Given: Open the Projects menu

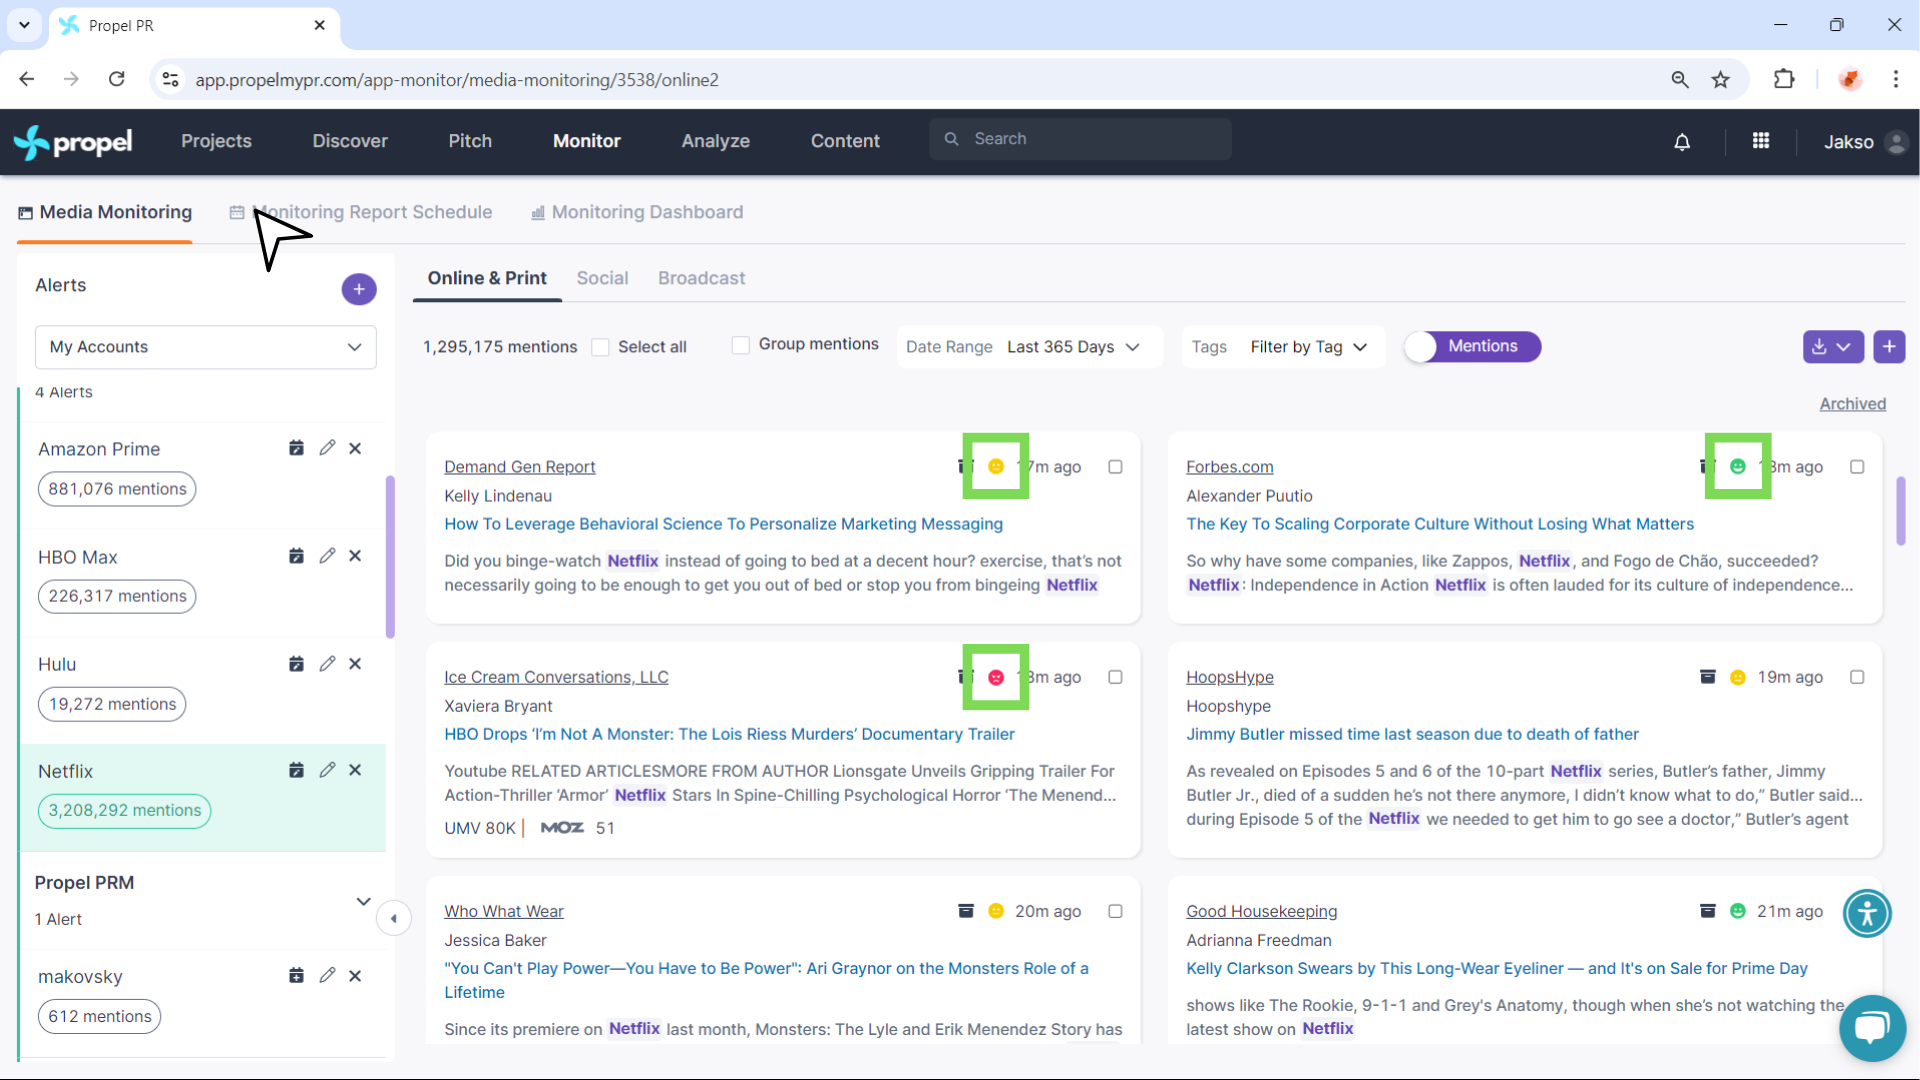Looking at the screenshot, I should pos(216,141).
